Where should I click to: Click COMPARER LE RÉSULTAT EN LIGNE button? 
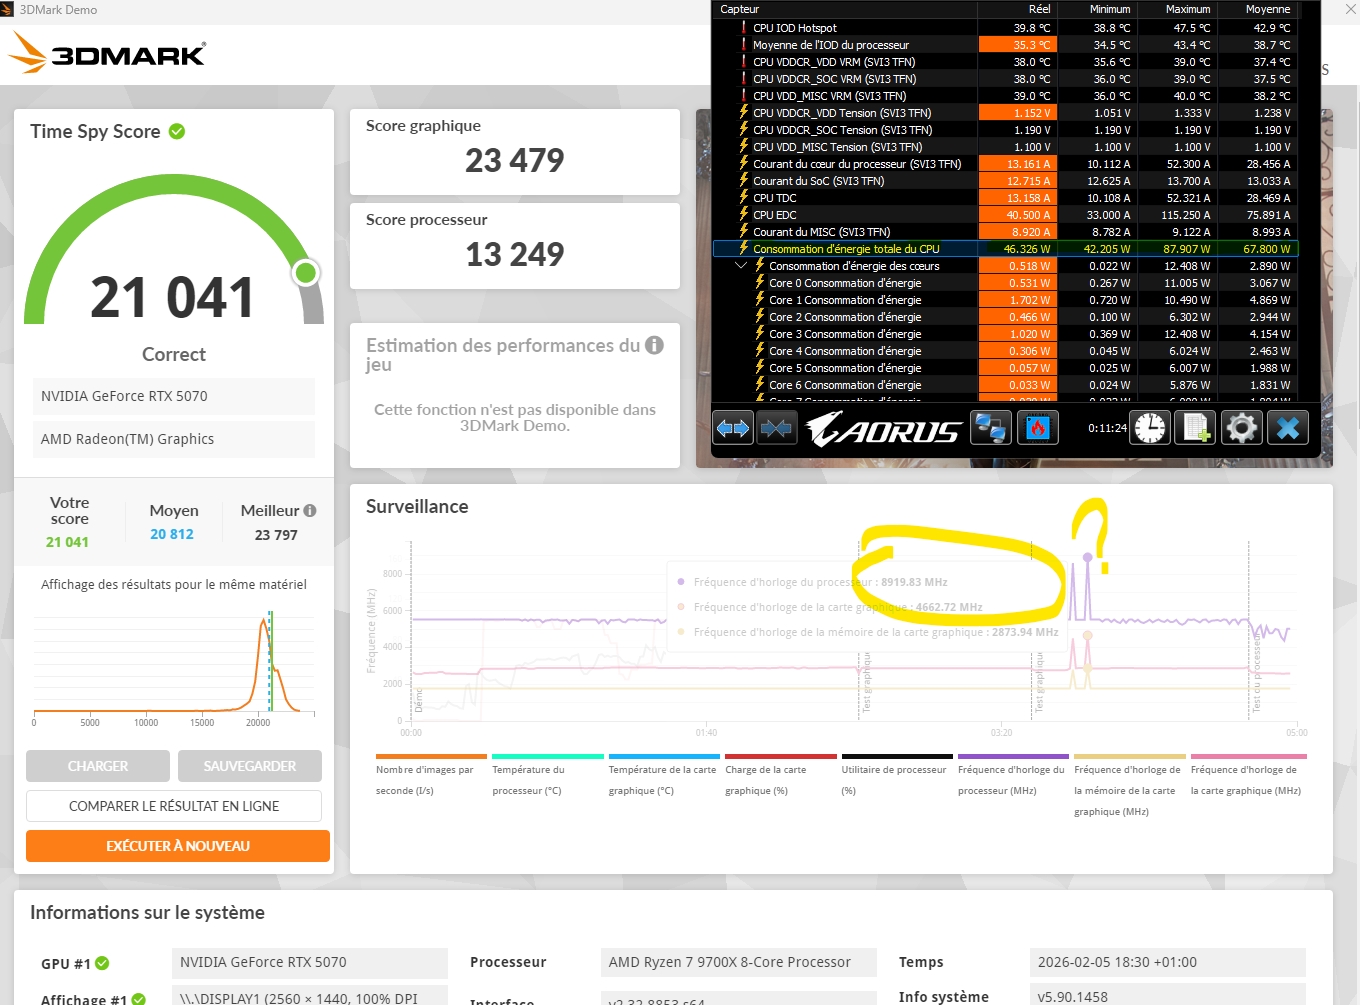[x=174, y=806]
